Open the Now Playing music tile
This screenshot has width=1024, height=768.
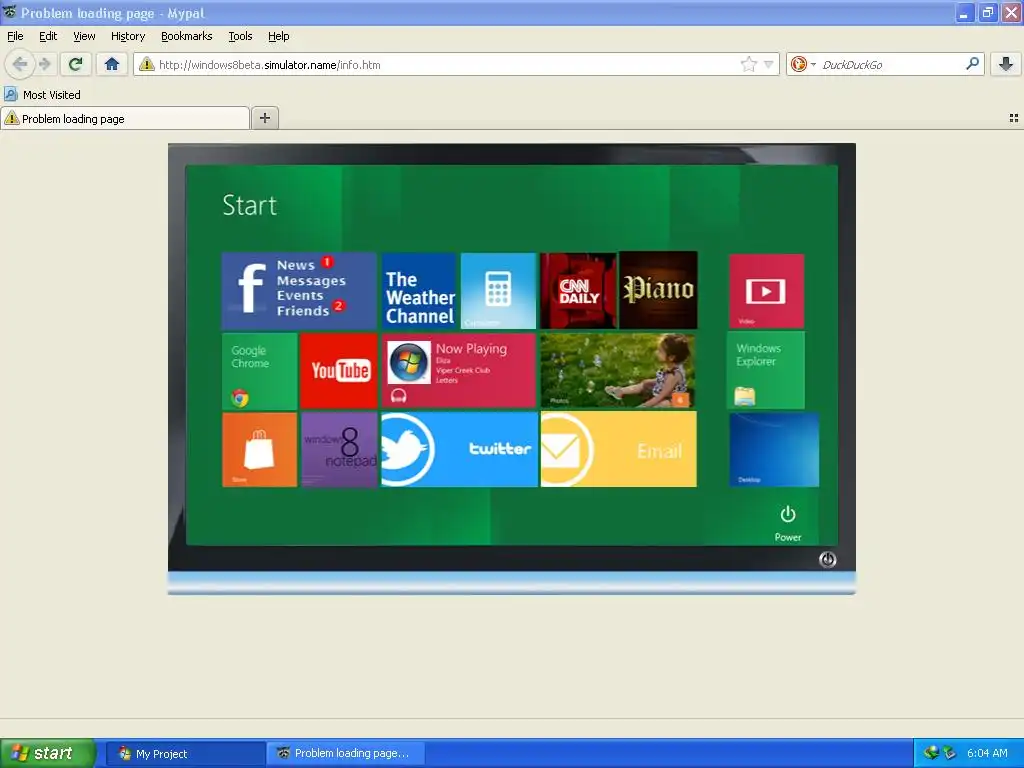point(458,370)
